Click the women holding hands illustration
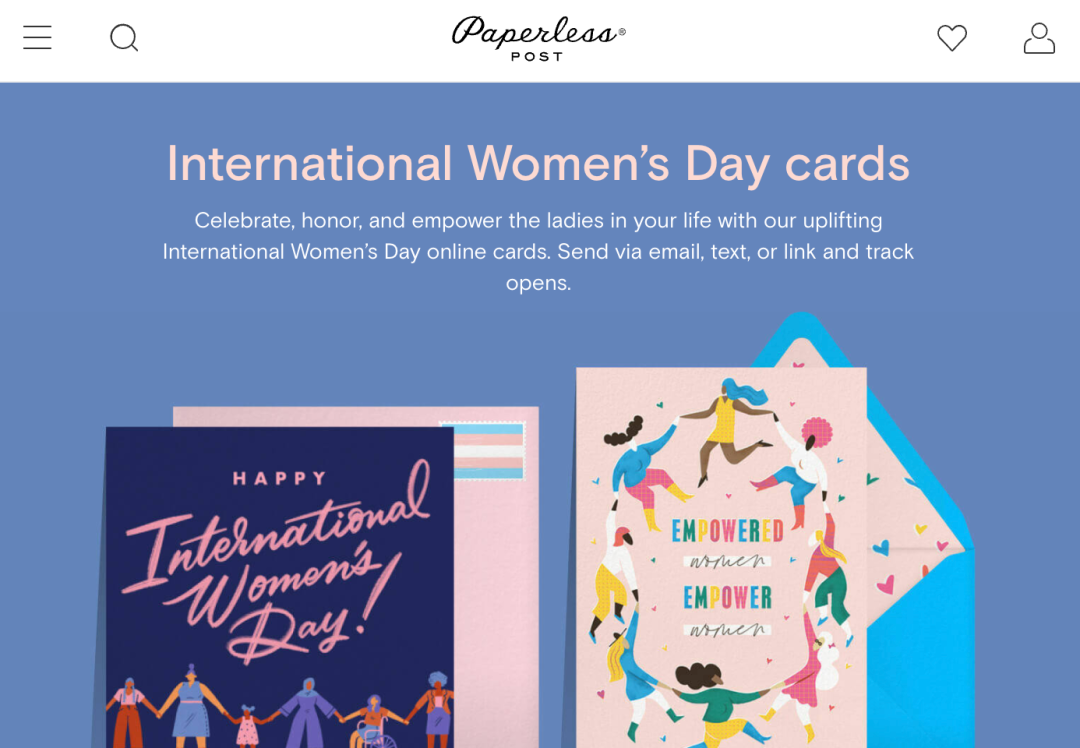This screenshot has width=1080, height=748. (x=279, y=706)
